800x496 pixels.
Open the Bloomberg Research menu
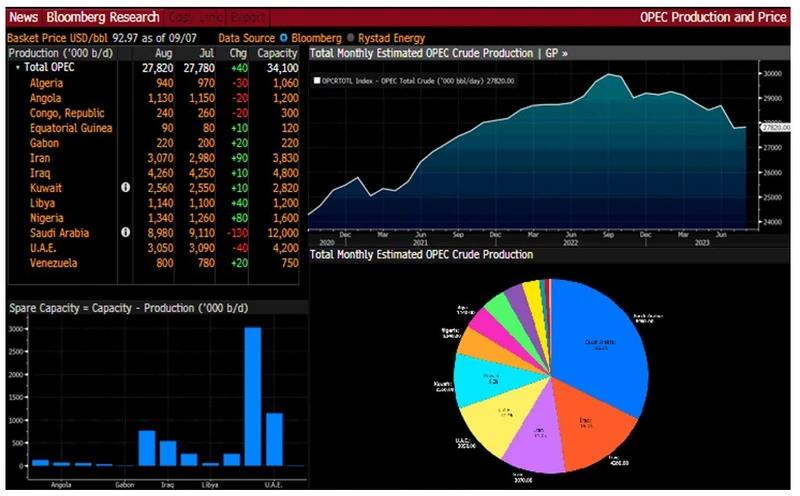(x=103, y=17)
